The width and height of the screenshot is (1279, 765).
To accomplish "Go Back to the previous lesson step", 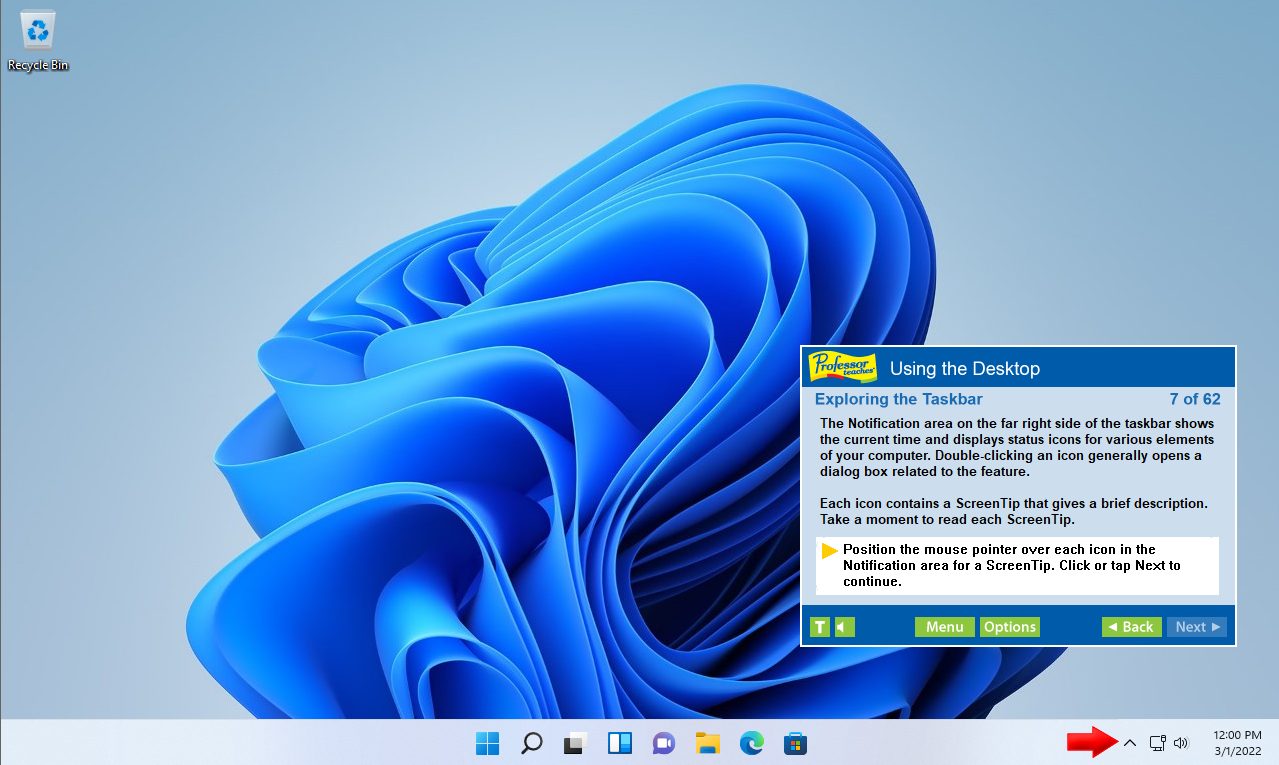I will 1130,626.
